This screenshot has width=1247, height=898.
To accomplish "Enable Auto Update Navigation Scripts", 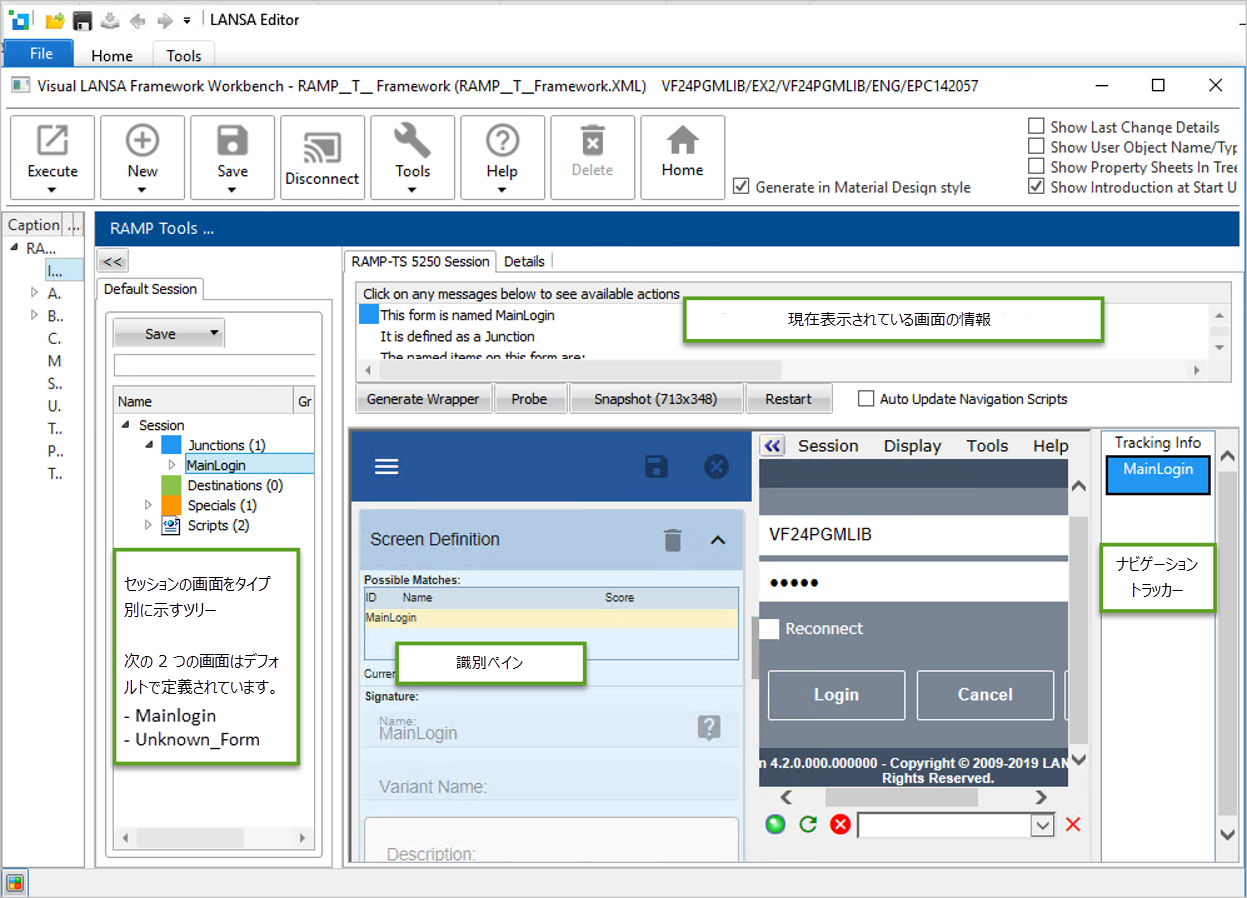I will tap(866, 399).
